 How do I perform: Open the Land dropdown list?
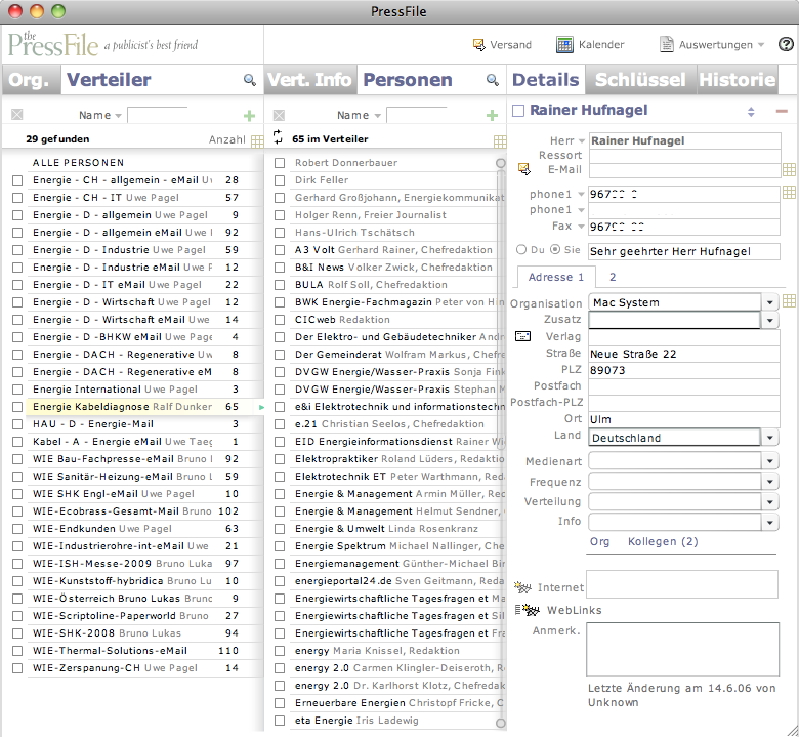[x=769, y=438]
